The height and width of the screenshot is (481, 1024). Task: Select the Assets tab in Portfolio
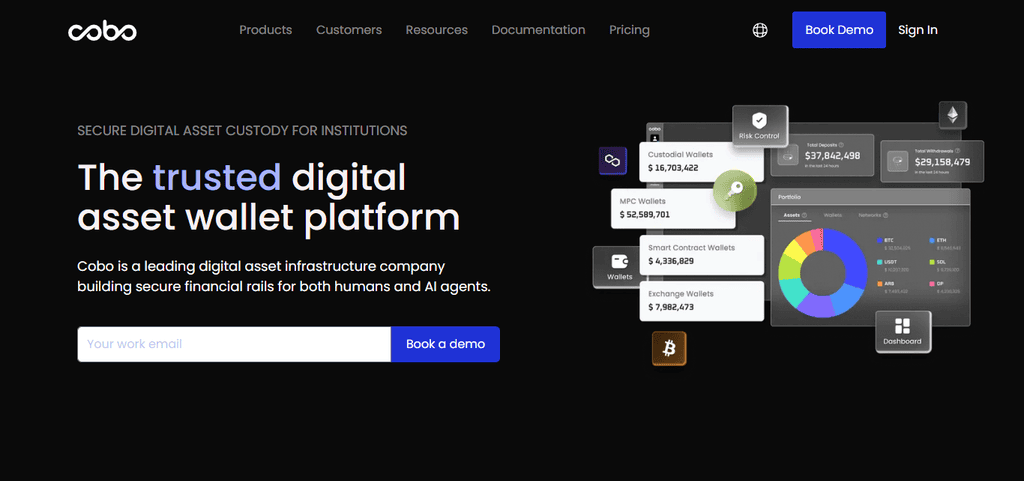(795, 215)
